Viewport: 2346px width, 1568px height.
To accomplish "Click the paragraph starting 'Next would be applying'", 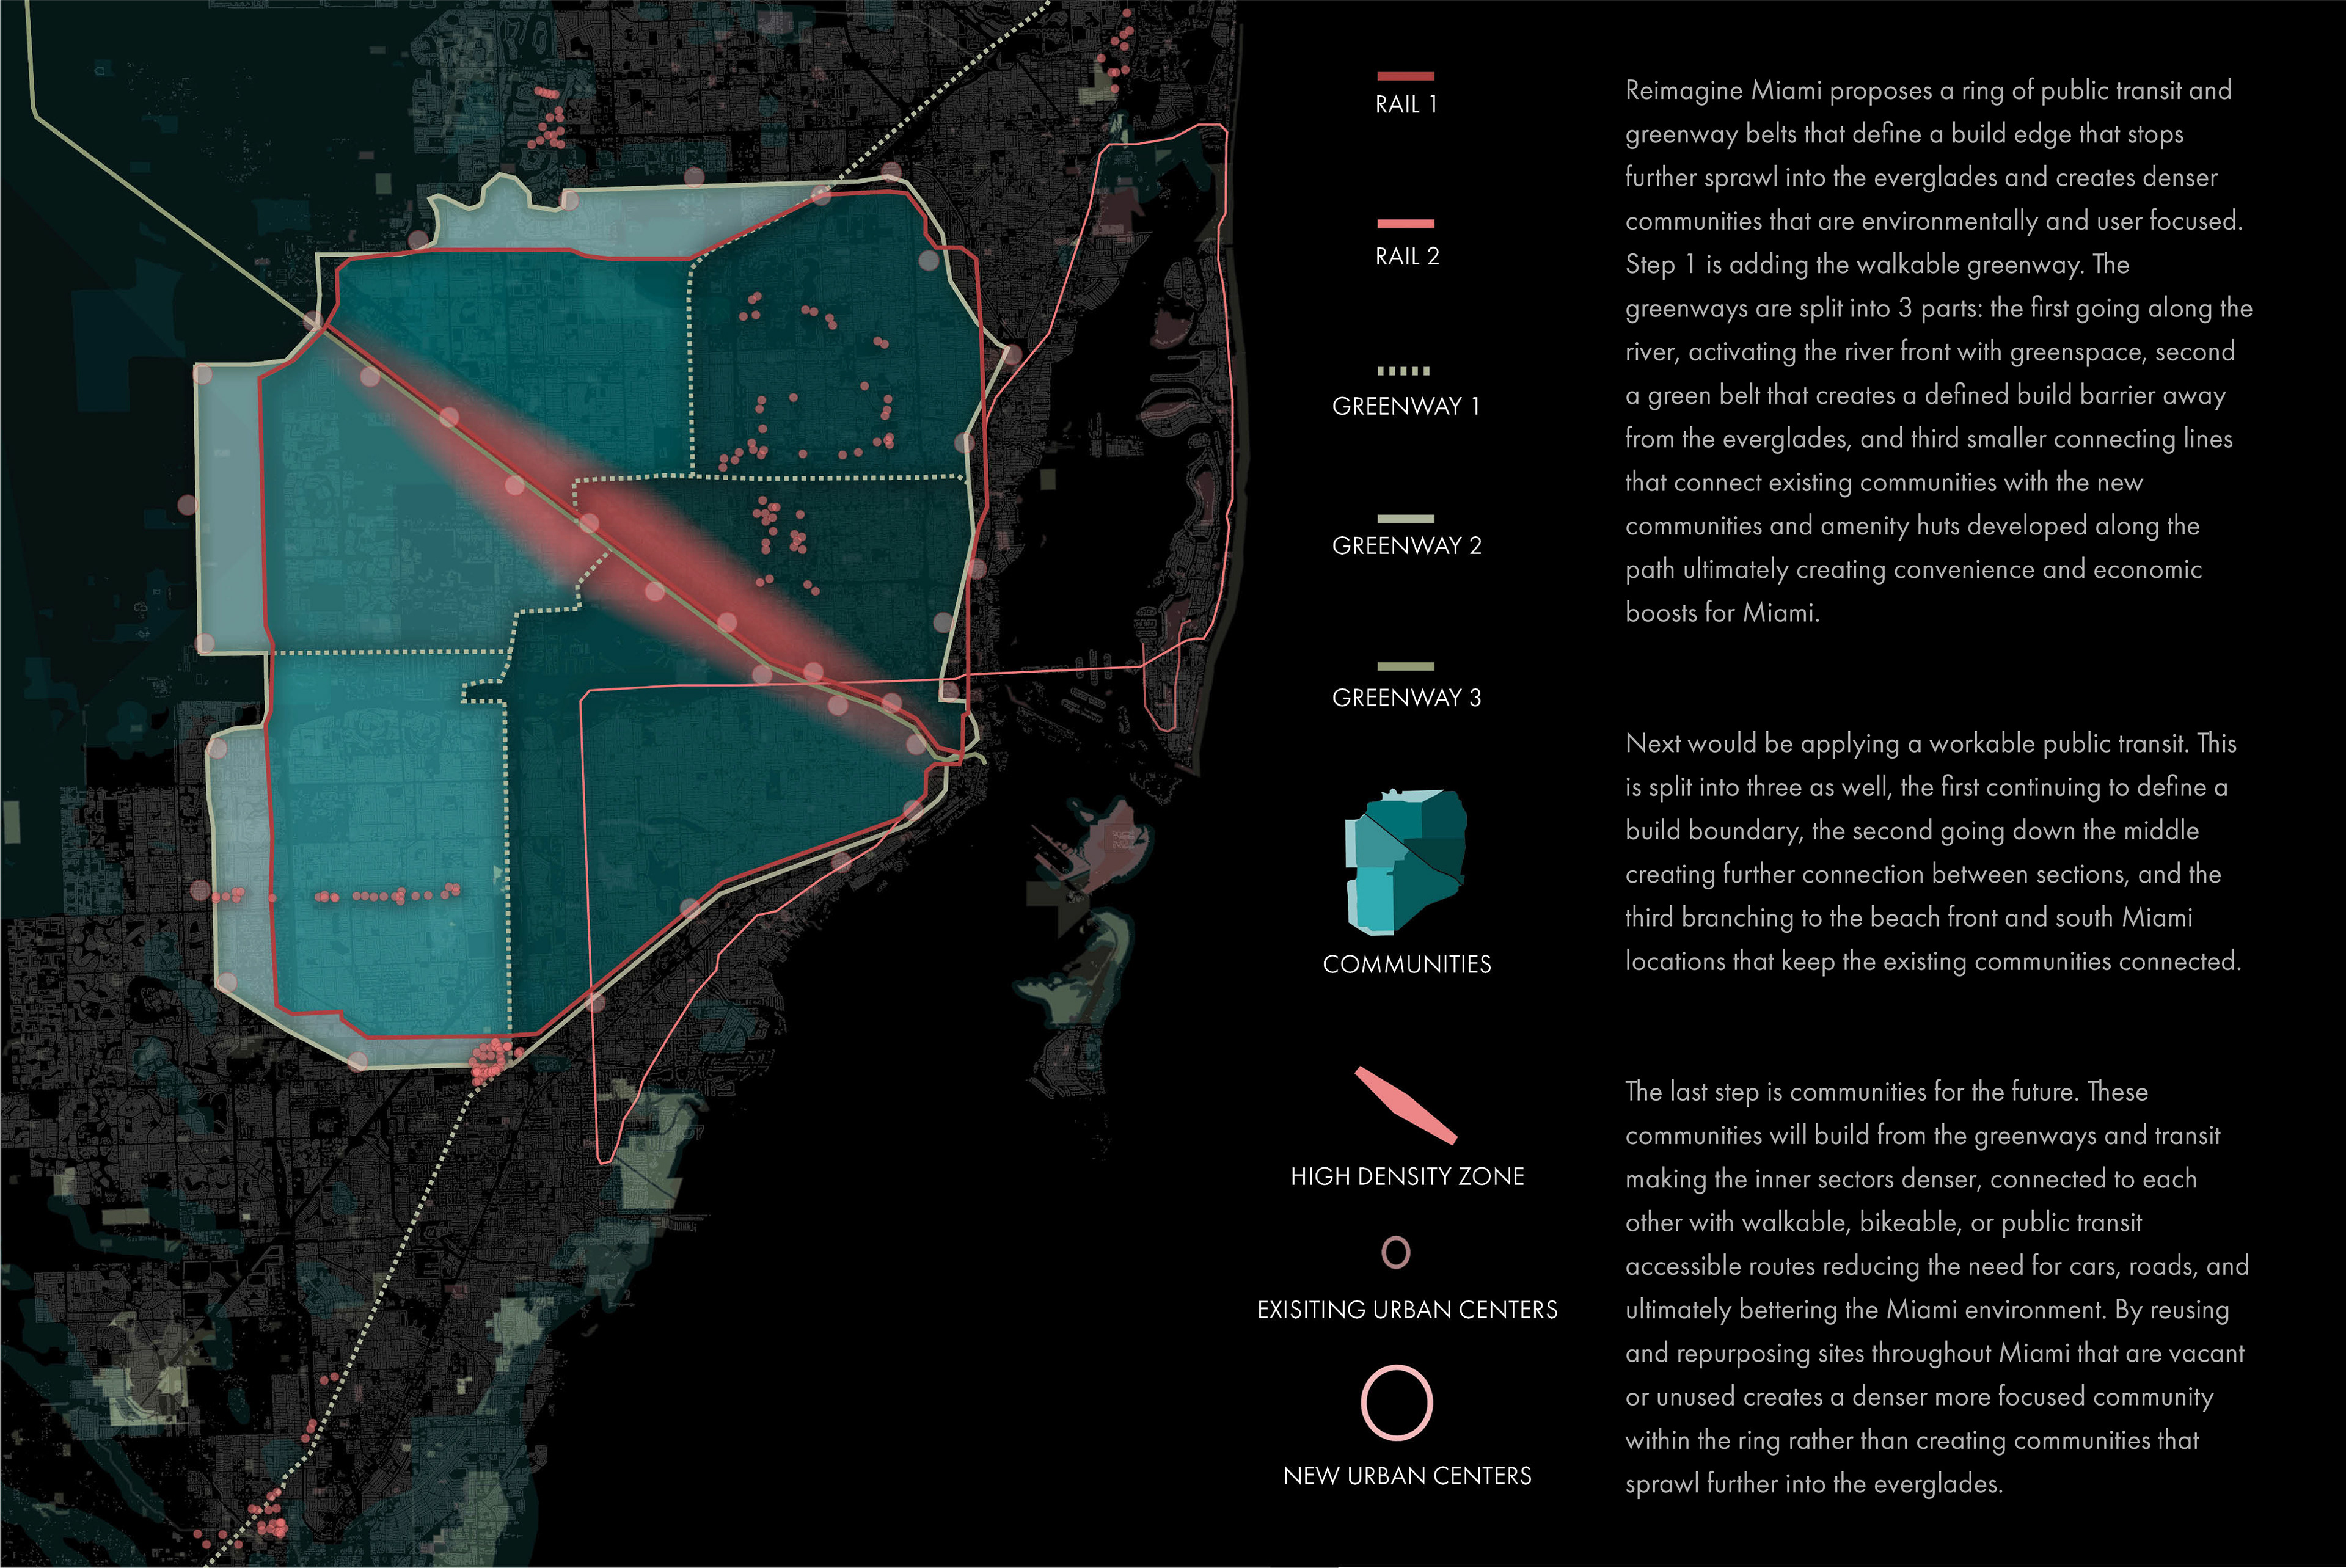I will [x=1932, y=852].
